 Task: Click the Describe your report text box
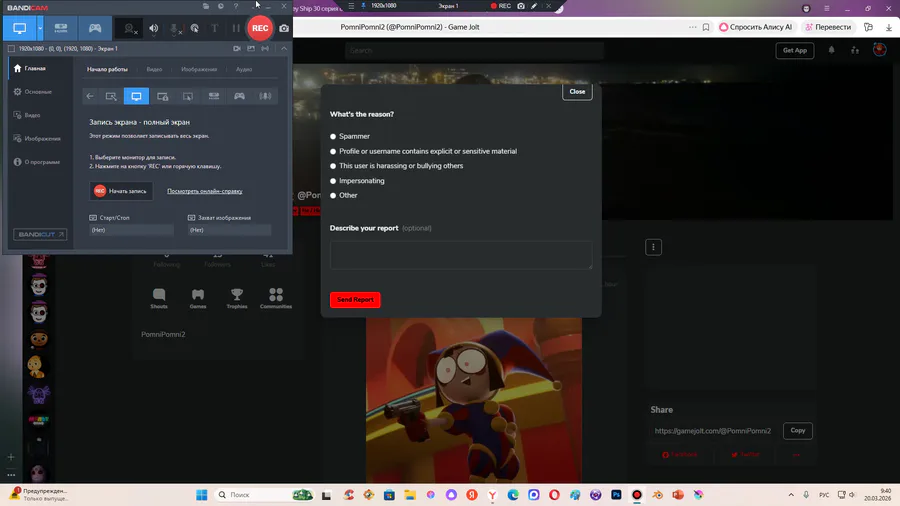pyautogui.click(x=461, y=255)
